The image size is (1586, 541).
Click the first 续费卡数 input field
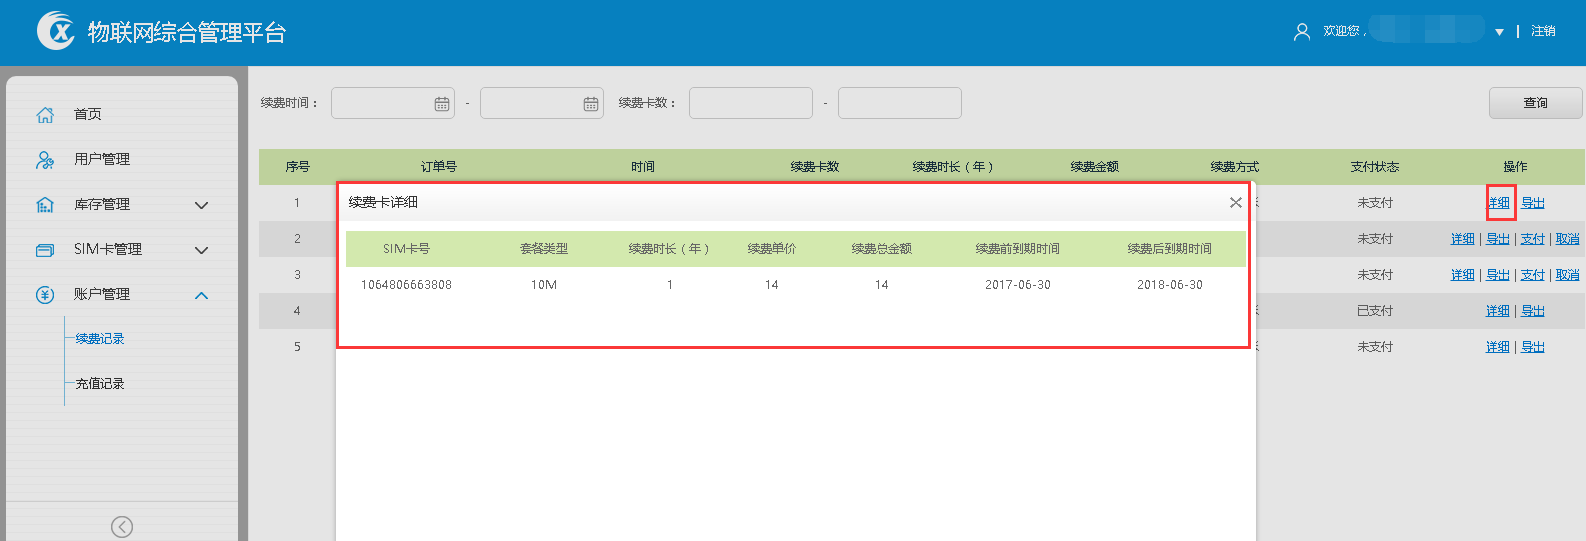[x=750, y=103]
